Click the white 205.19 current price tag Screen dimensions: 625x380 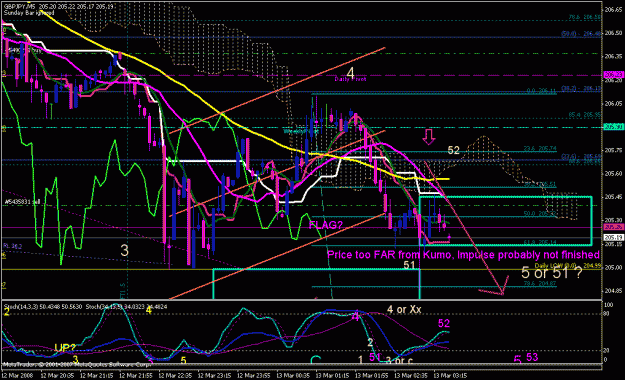(614, 237)
